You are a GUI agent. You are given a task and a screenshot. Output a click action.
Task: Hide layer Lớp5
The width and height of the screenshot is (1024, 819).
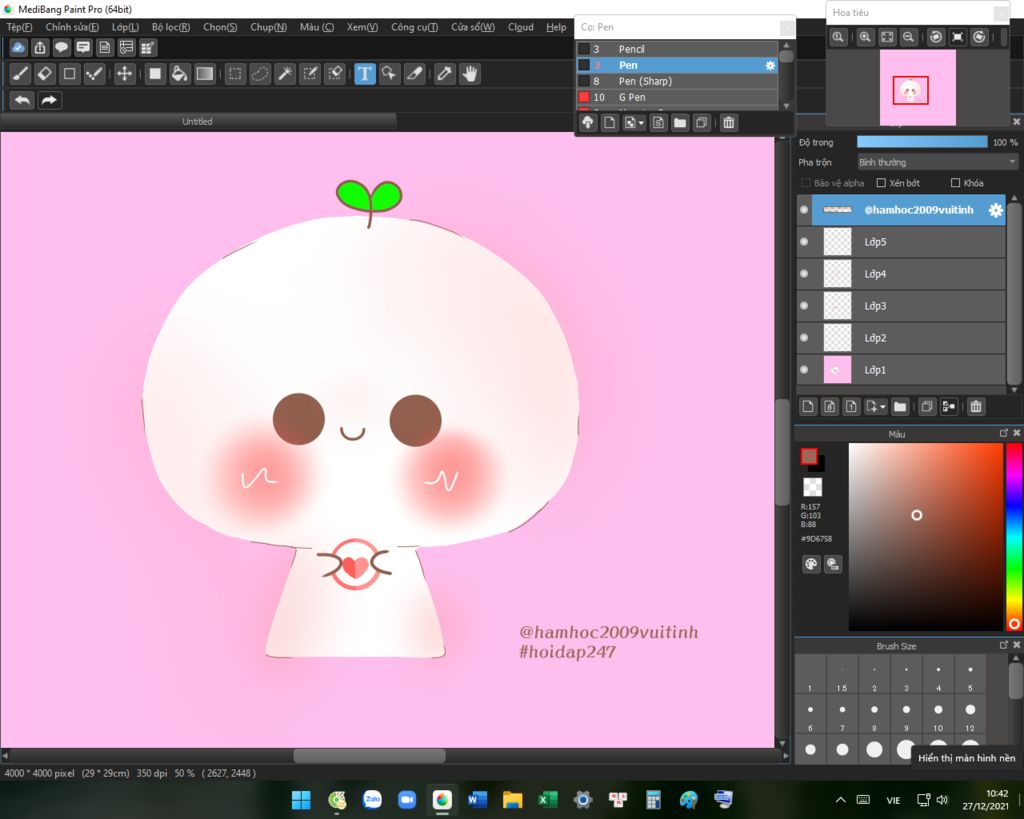pos(804,242)
